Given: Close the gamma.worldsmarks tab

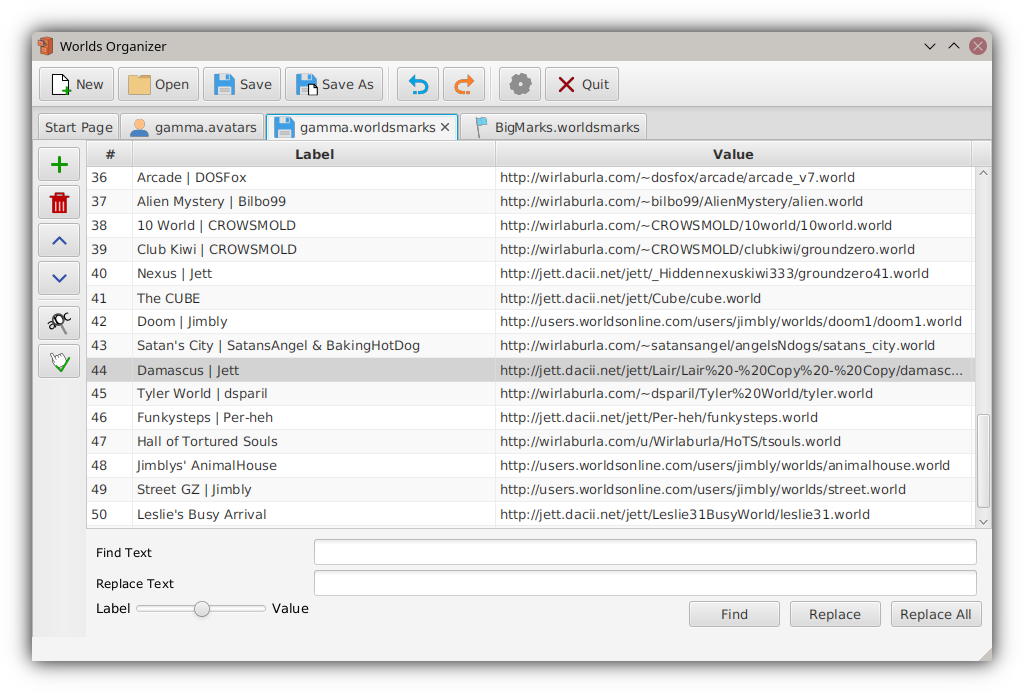Looking at the screenshot, I should 445,127.
